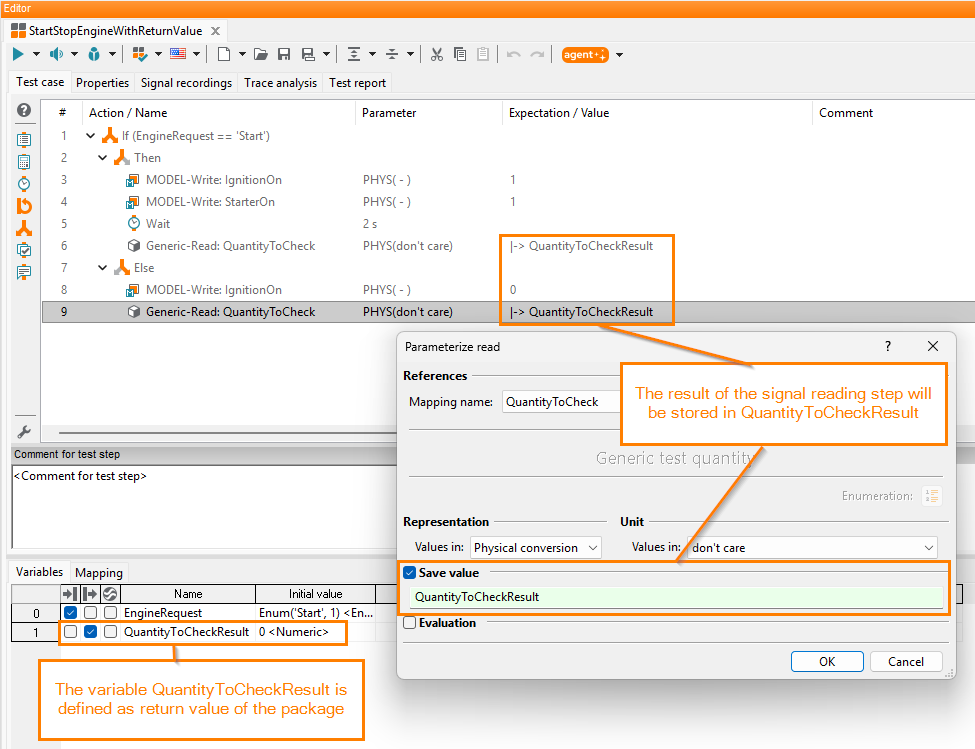Open the Parameterize read dialog help
Viewport: 975px width, 749px height.
pos(888,346)
